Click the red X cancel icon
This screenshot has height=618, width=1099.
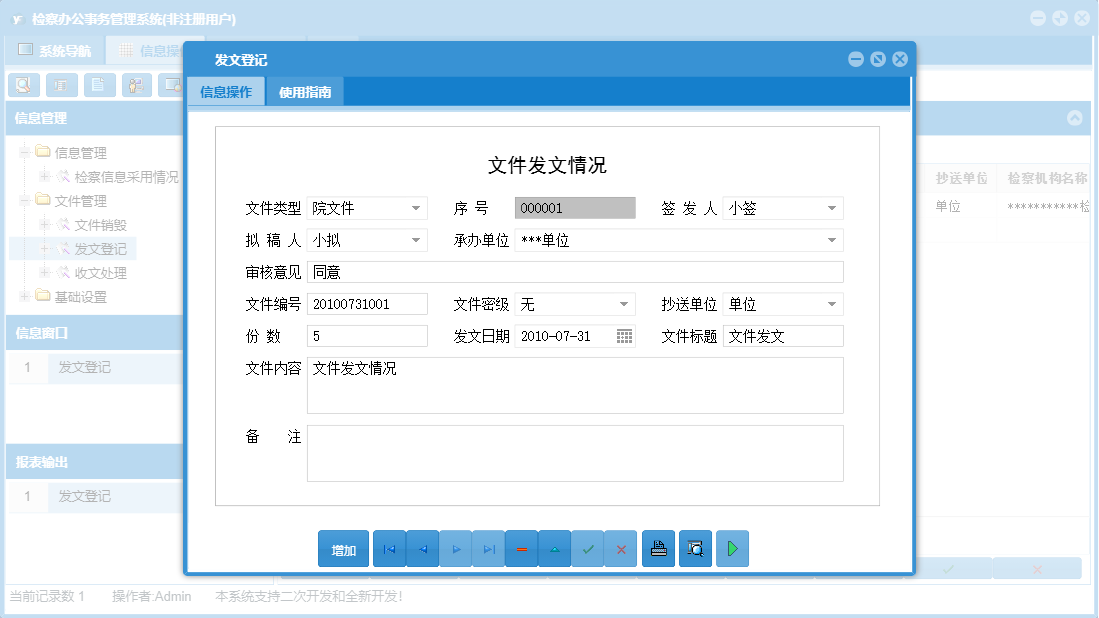621,548
